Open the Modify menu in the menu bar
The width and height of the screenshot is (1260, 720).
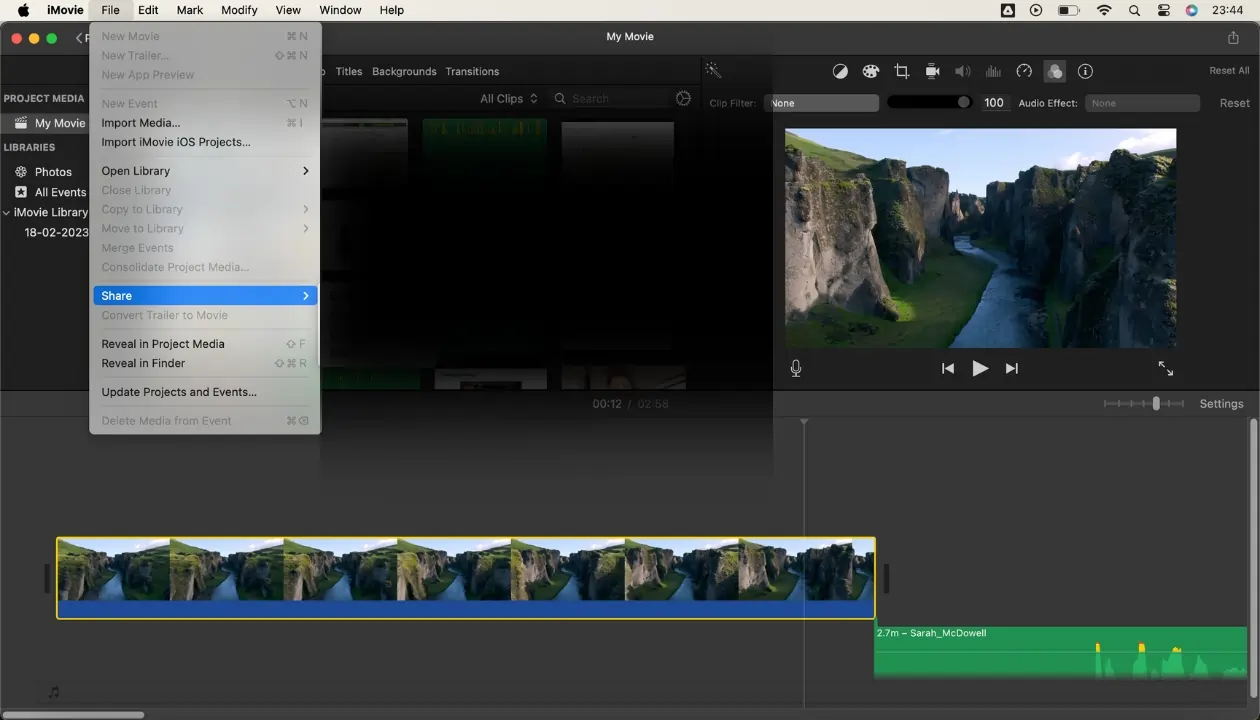click(239, 10)
